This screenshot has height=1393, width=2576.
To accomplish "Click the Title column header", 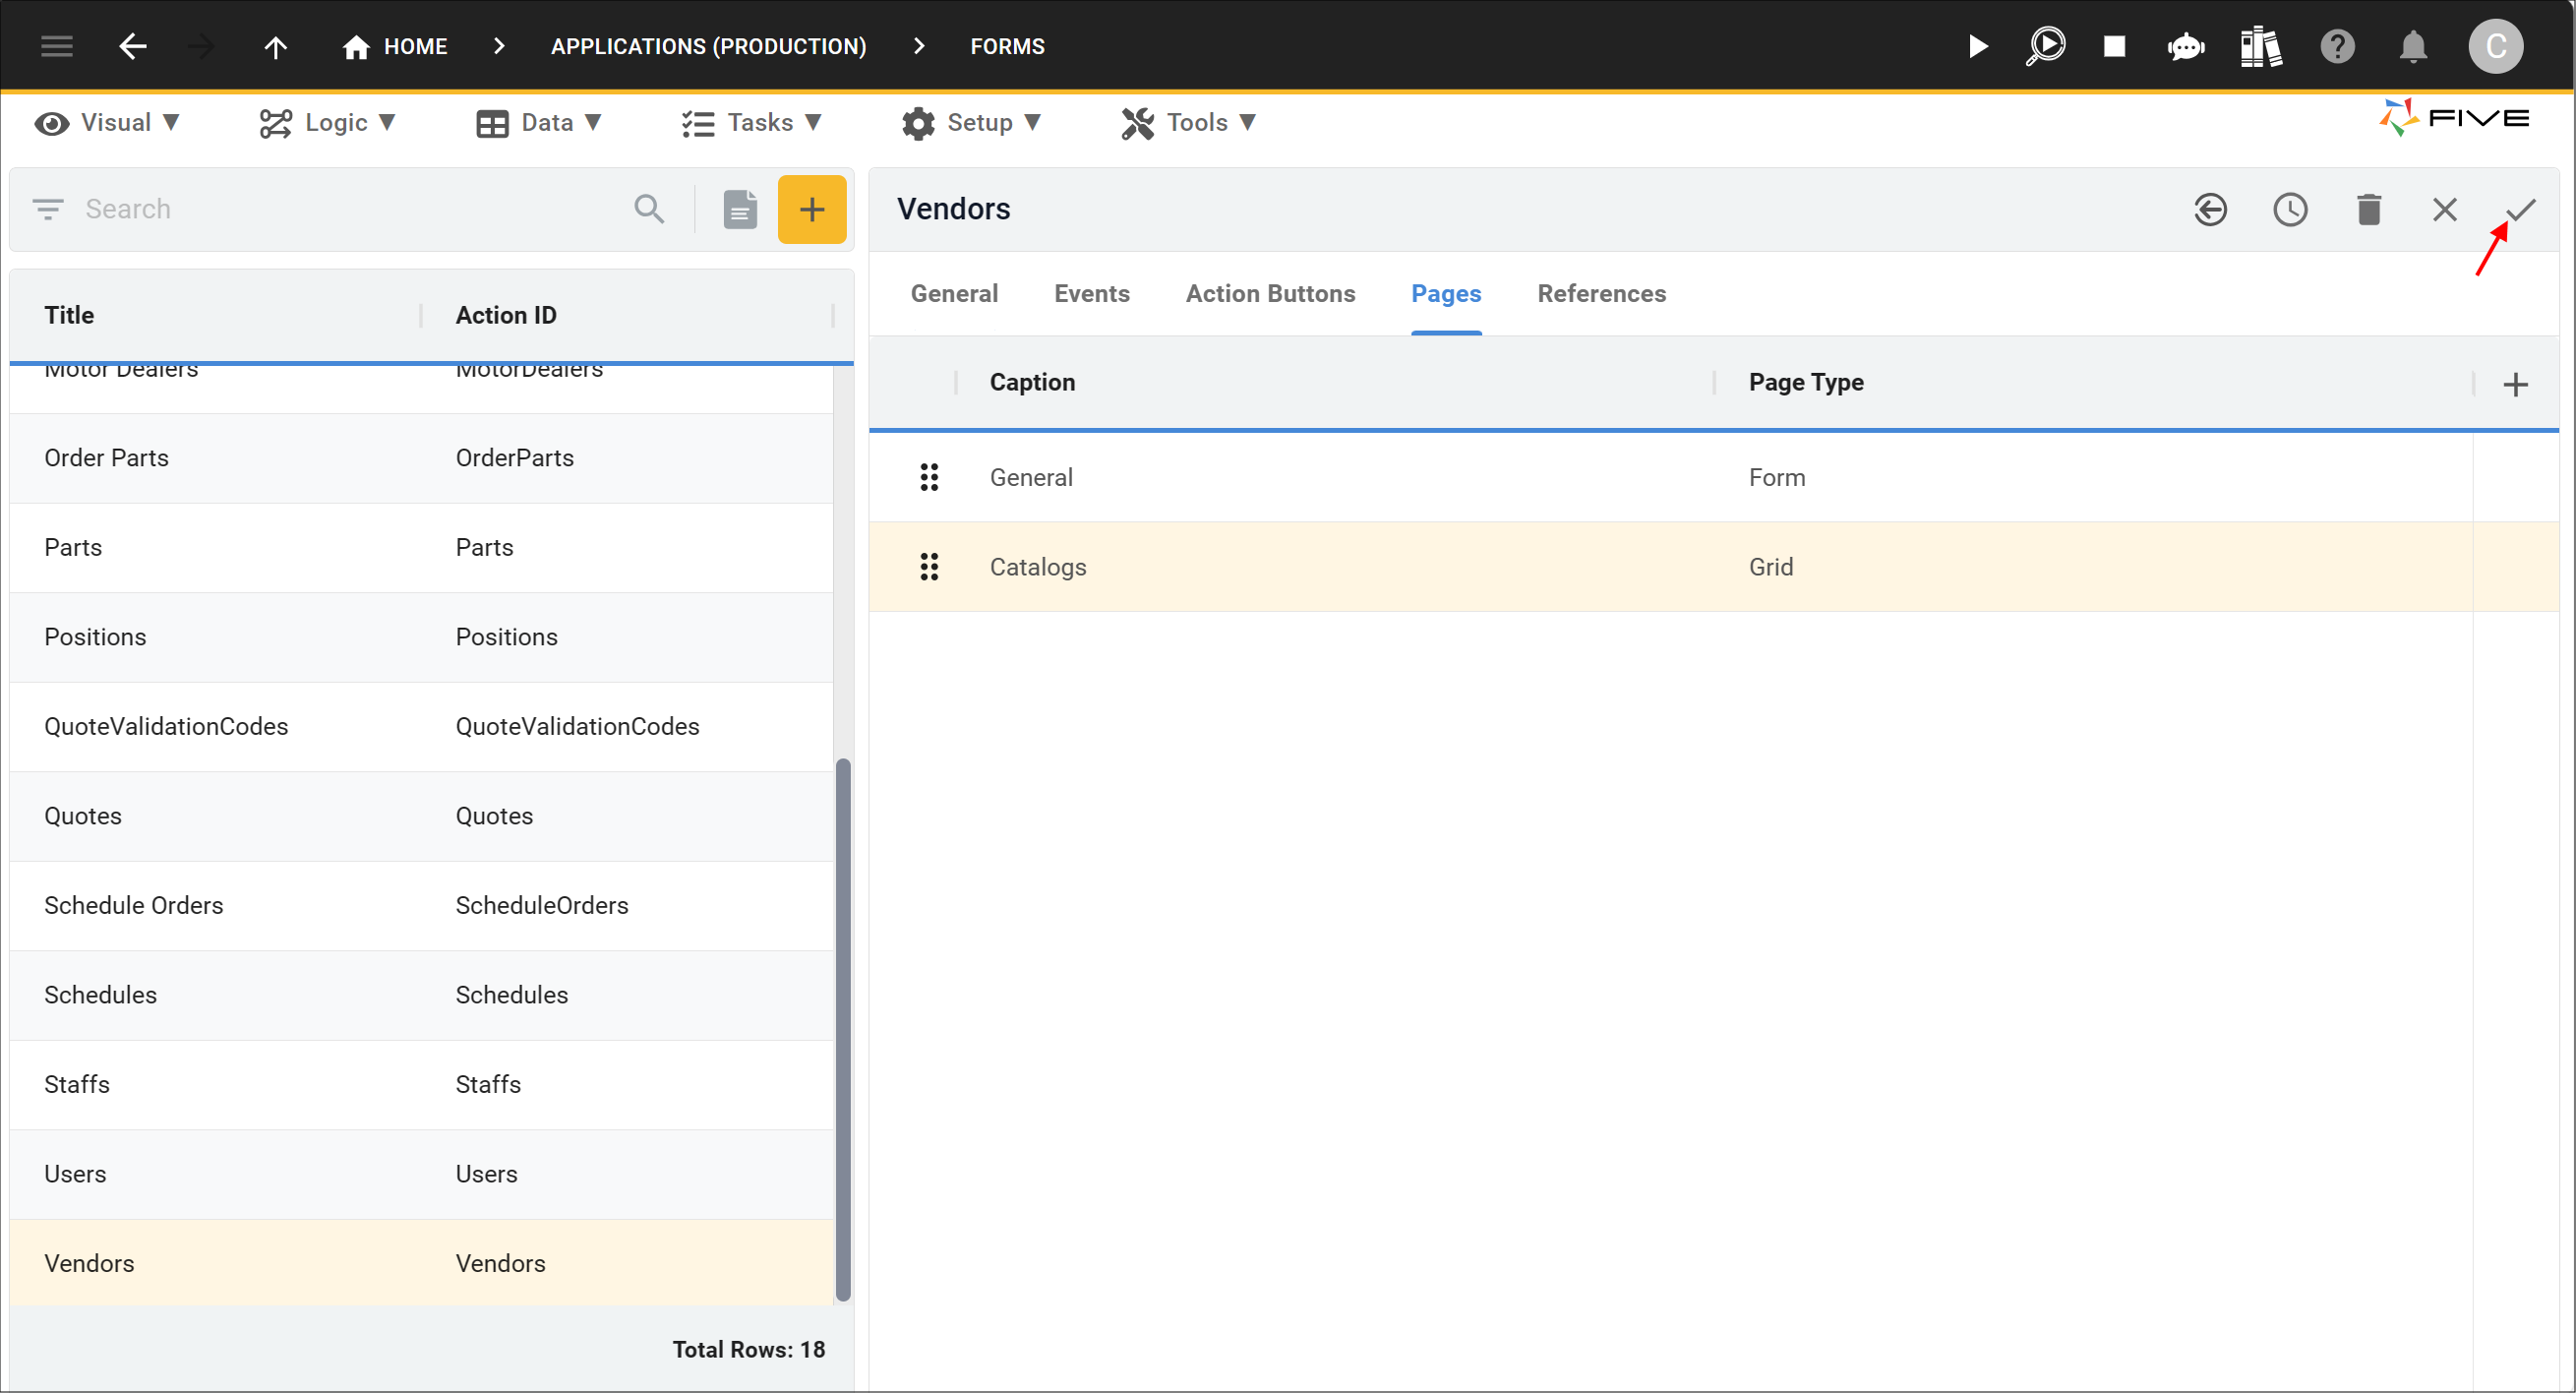I will point(69,315).
